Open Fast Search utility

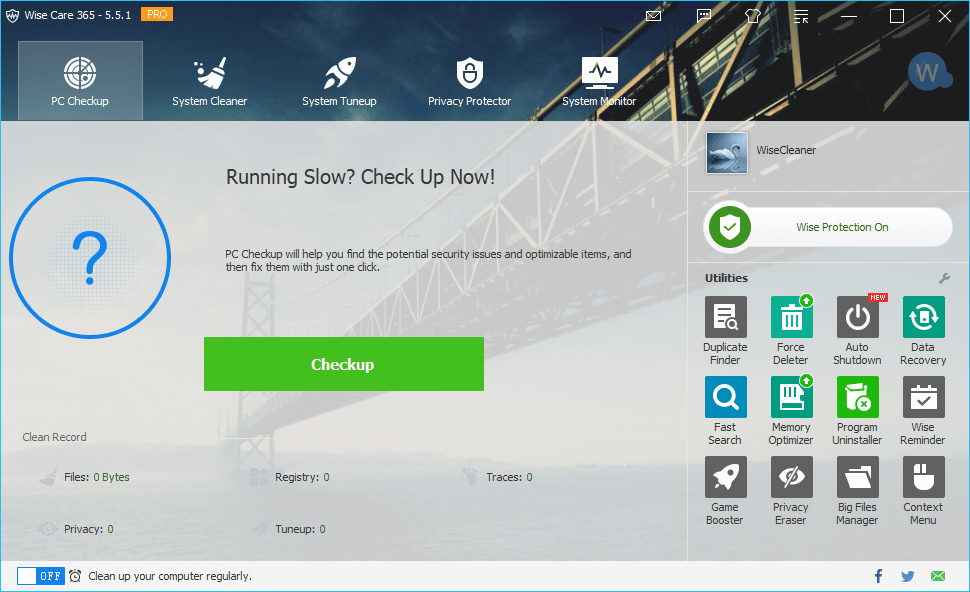coord(725,411)
